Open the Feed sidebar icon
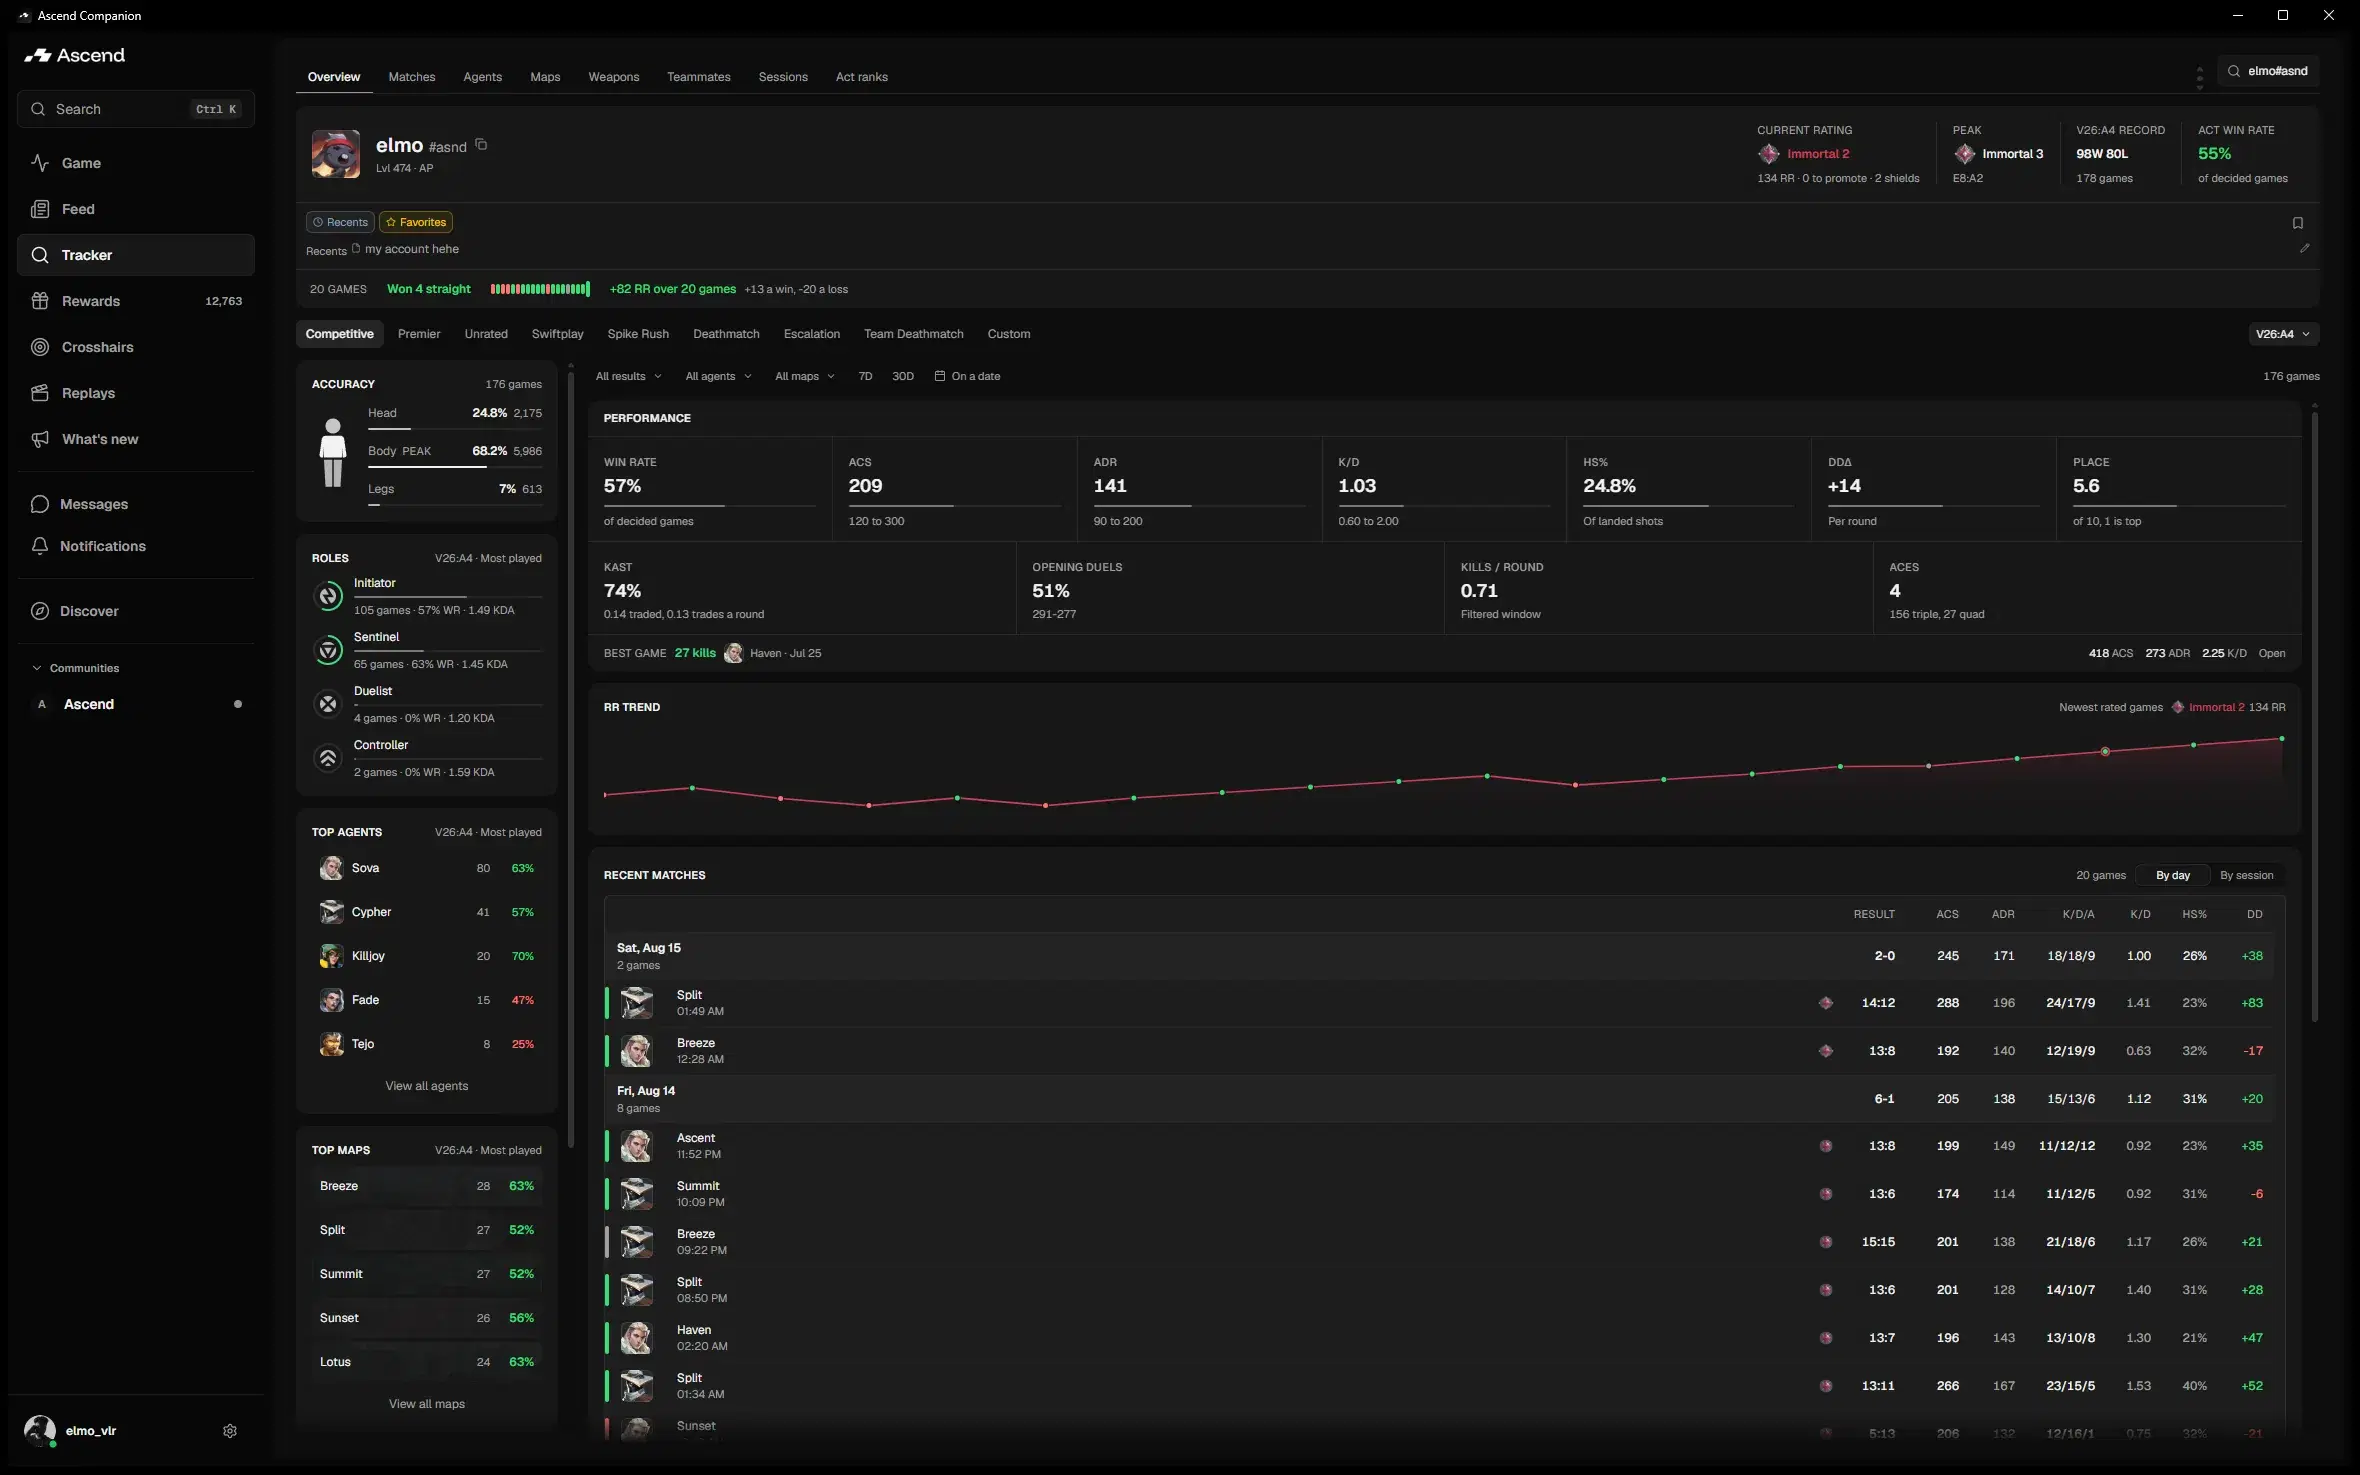Screen dimensions: 2360x1475 [x=40, y=209]
